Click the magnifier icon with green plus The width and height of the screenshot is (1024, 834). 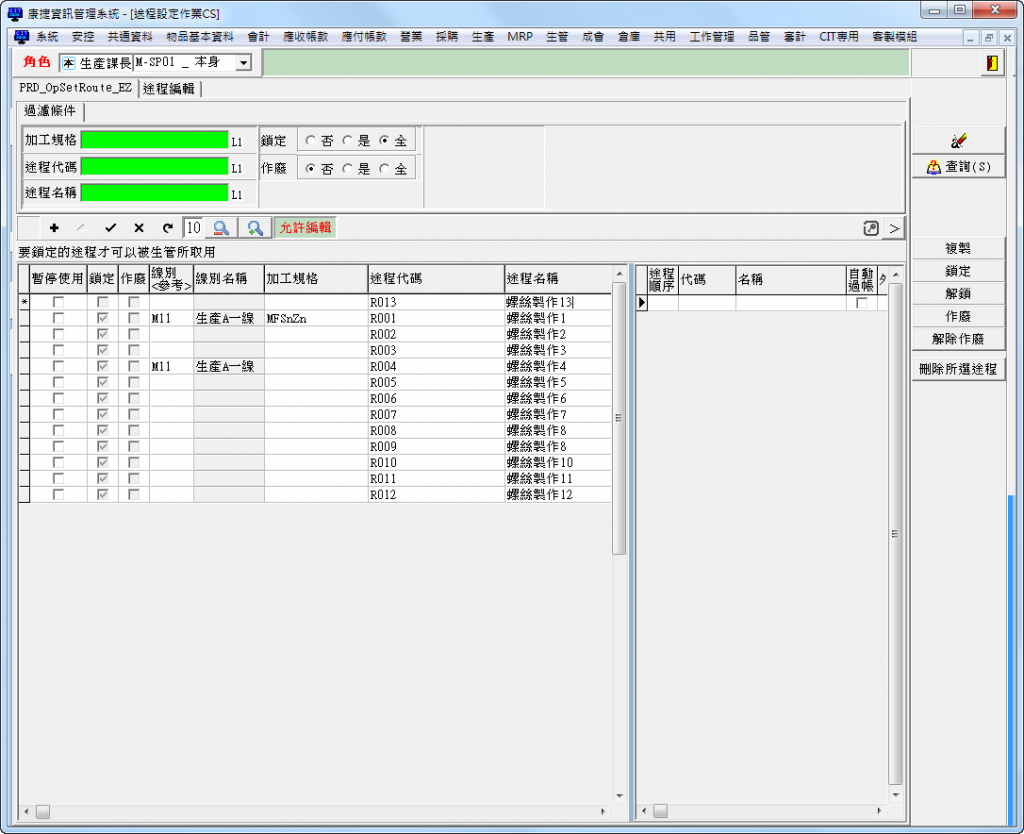coord(255,228)
